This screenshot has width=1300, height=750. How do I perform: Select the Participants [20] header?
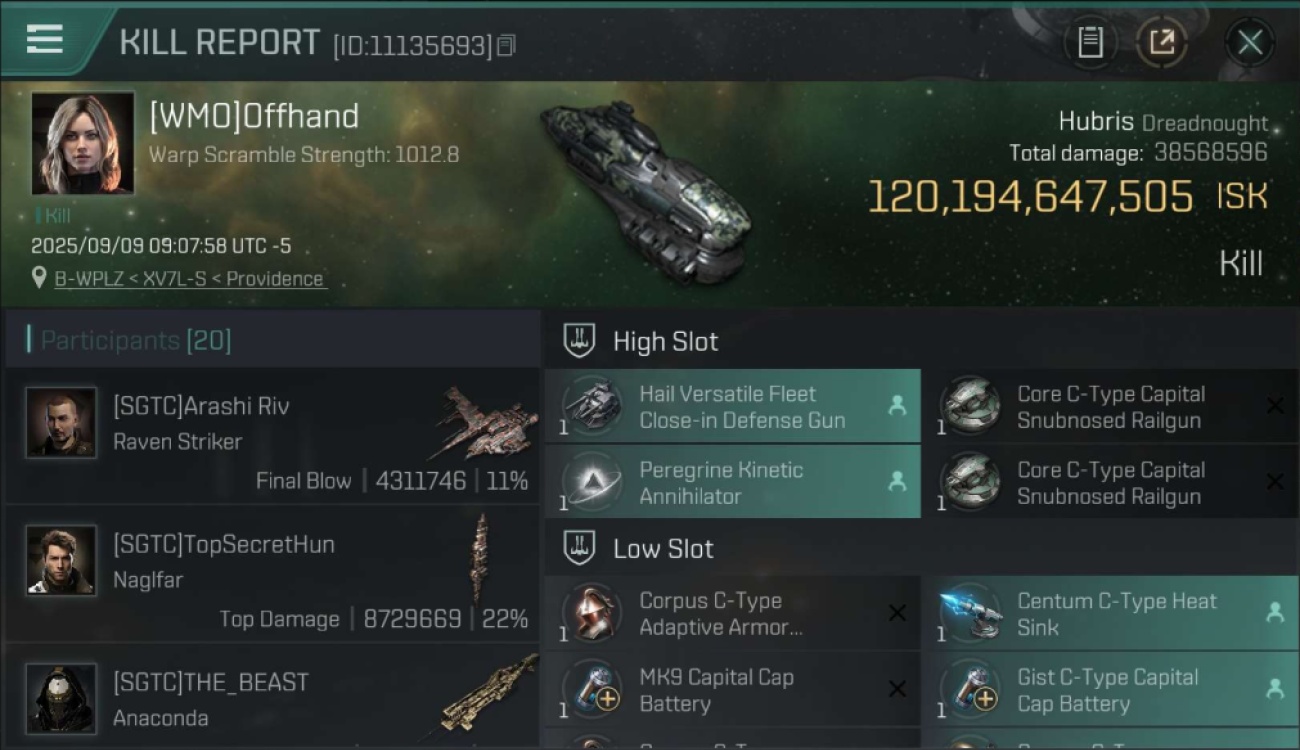pos(135,340)
